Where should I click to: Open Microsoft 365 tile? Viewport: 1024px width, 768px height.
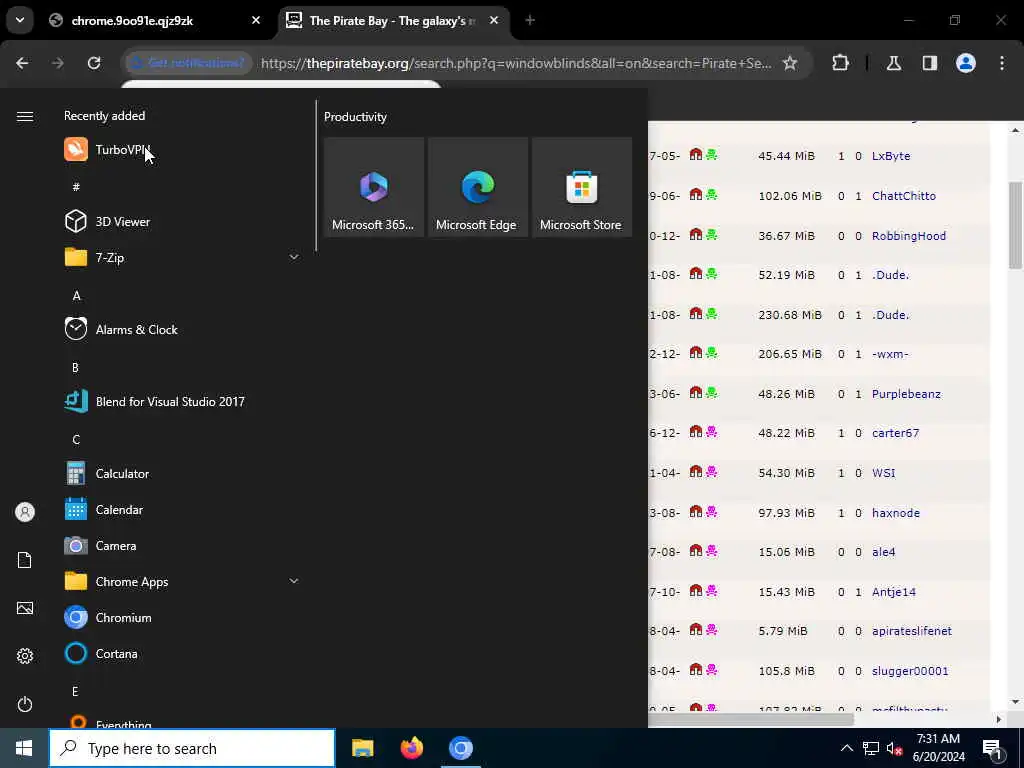point(374,187)
